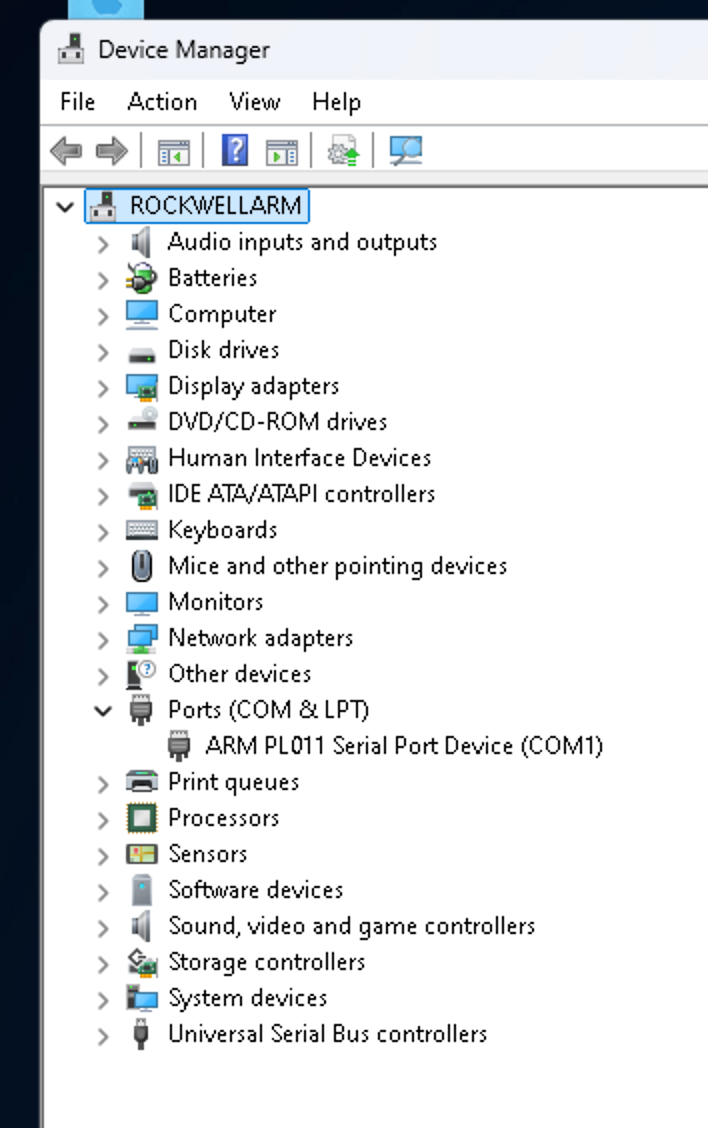The width and height of the screenshot is (708, 1128).
Task: Click the Update driver software toolbar icon
Action: pos(342,150)
